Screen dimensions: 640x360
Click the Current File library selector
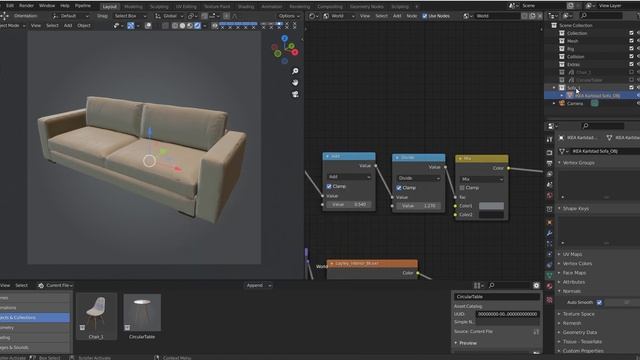coord(56,285)
